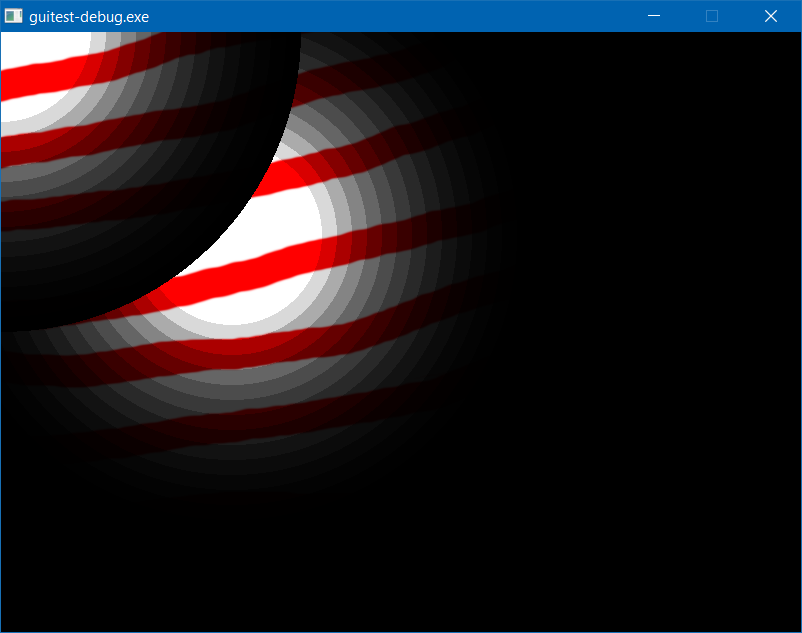Click empty title bar space left of minimize
The height and width of the screenshot is (633, 802).
[400, 16]
